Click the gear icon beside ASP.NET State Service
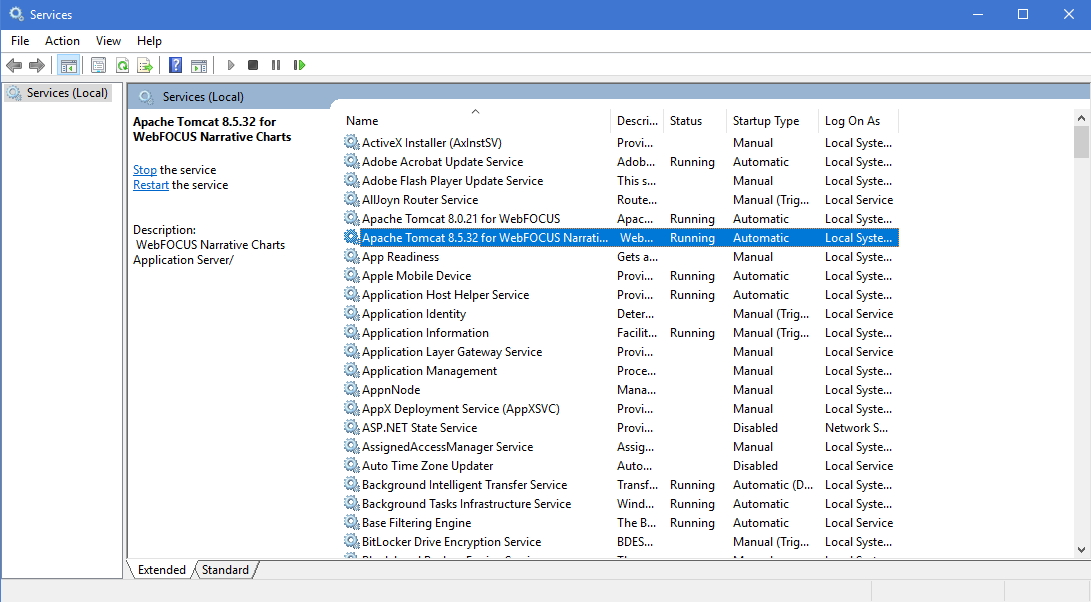The width and height of the screenshot is (1091, 602). coord(351,428)
